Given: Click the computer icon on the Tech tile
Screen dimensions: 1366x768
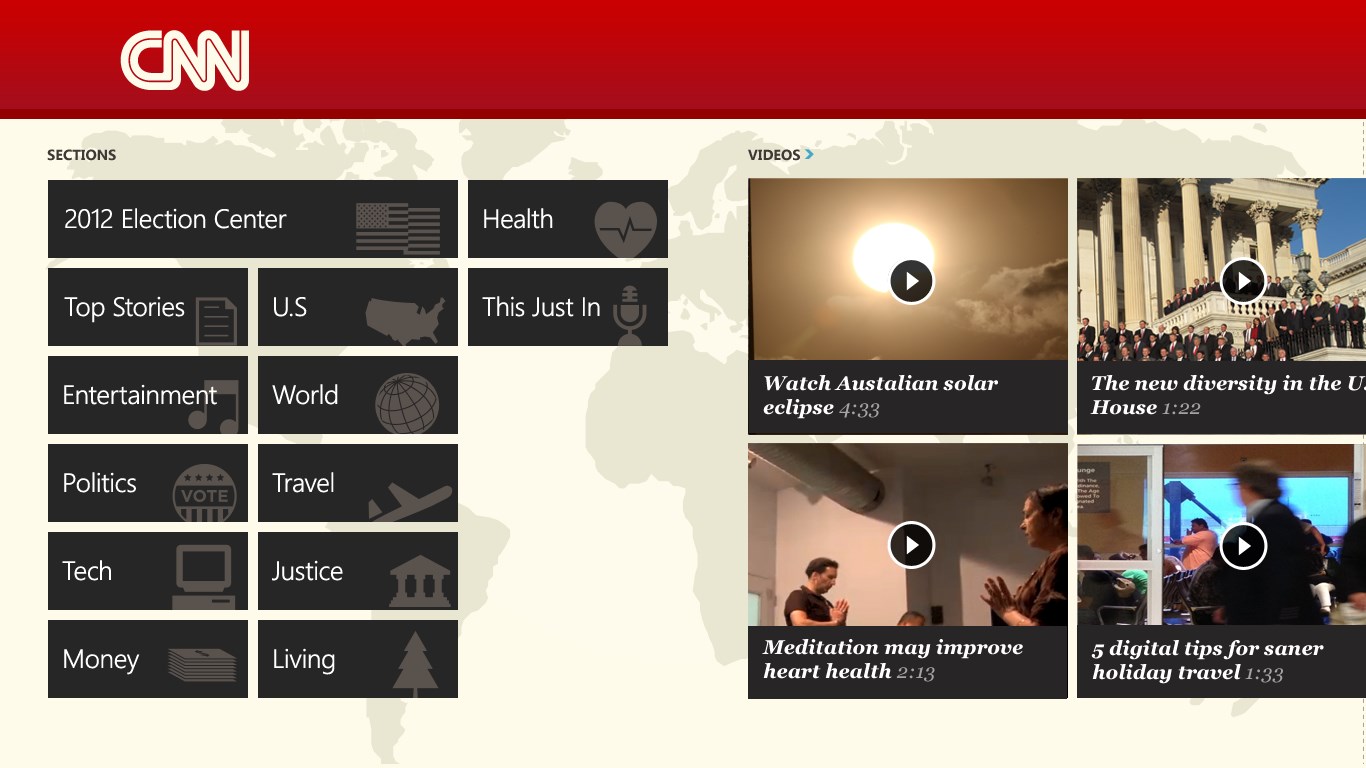Looking at the screenshot, I should point(204,578).
